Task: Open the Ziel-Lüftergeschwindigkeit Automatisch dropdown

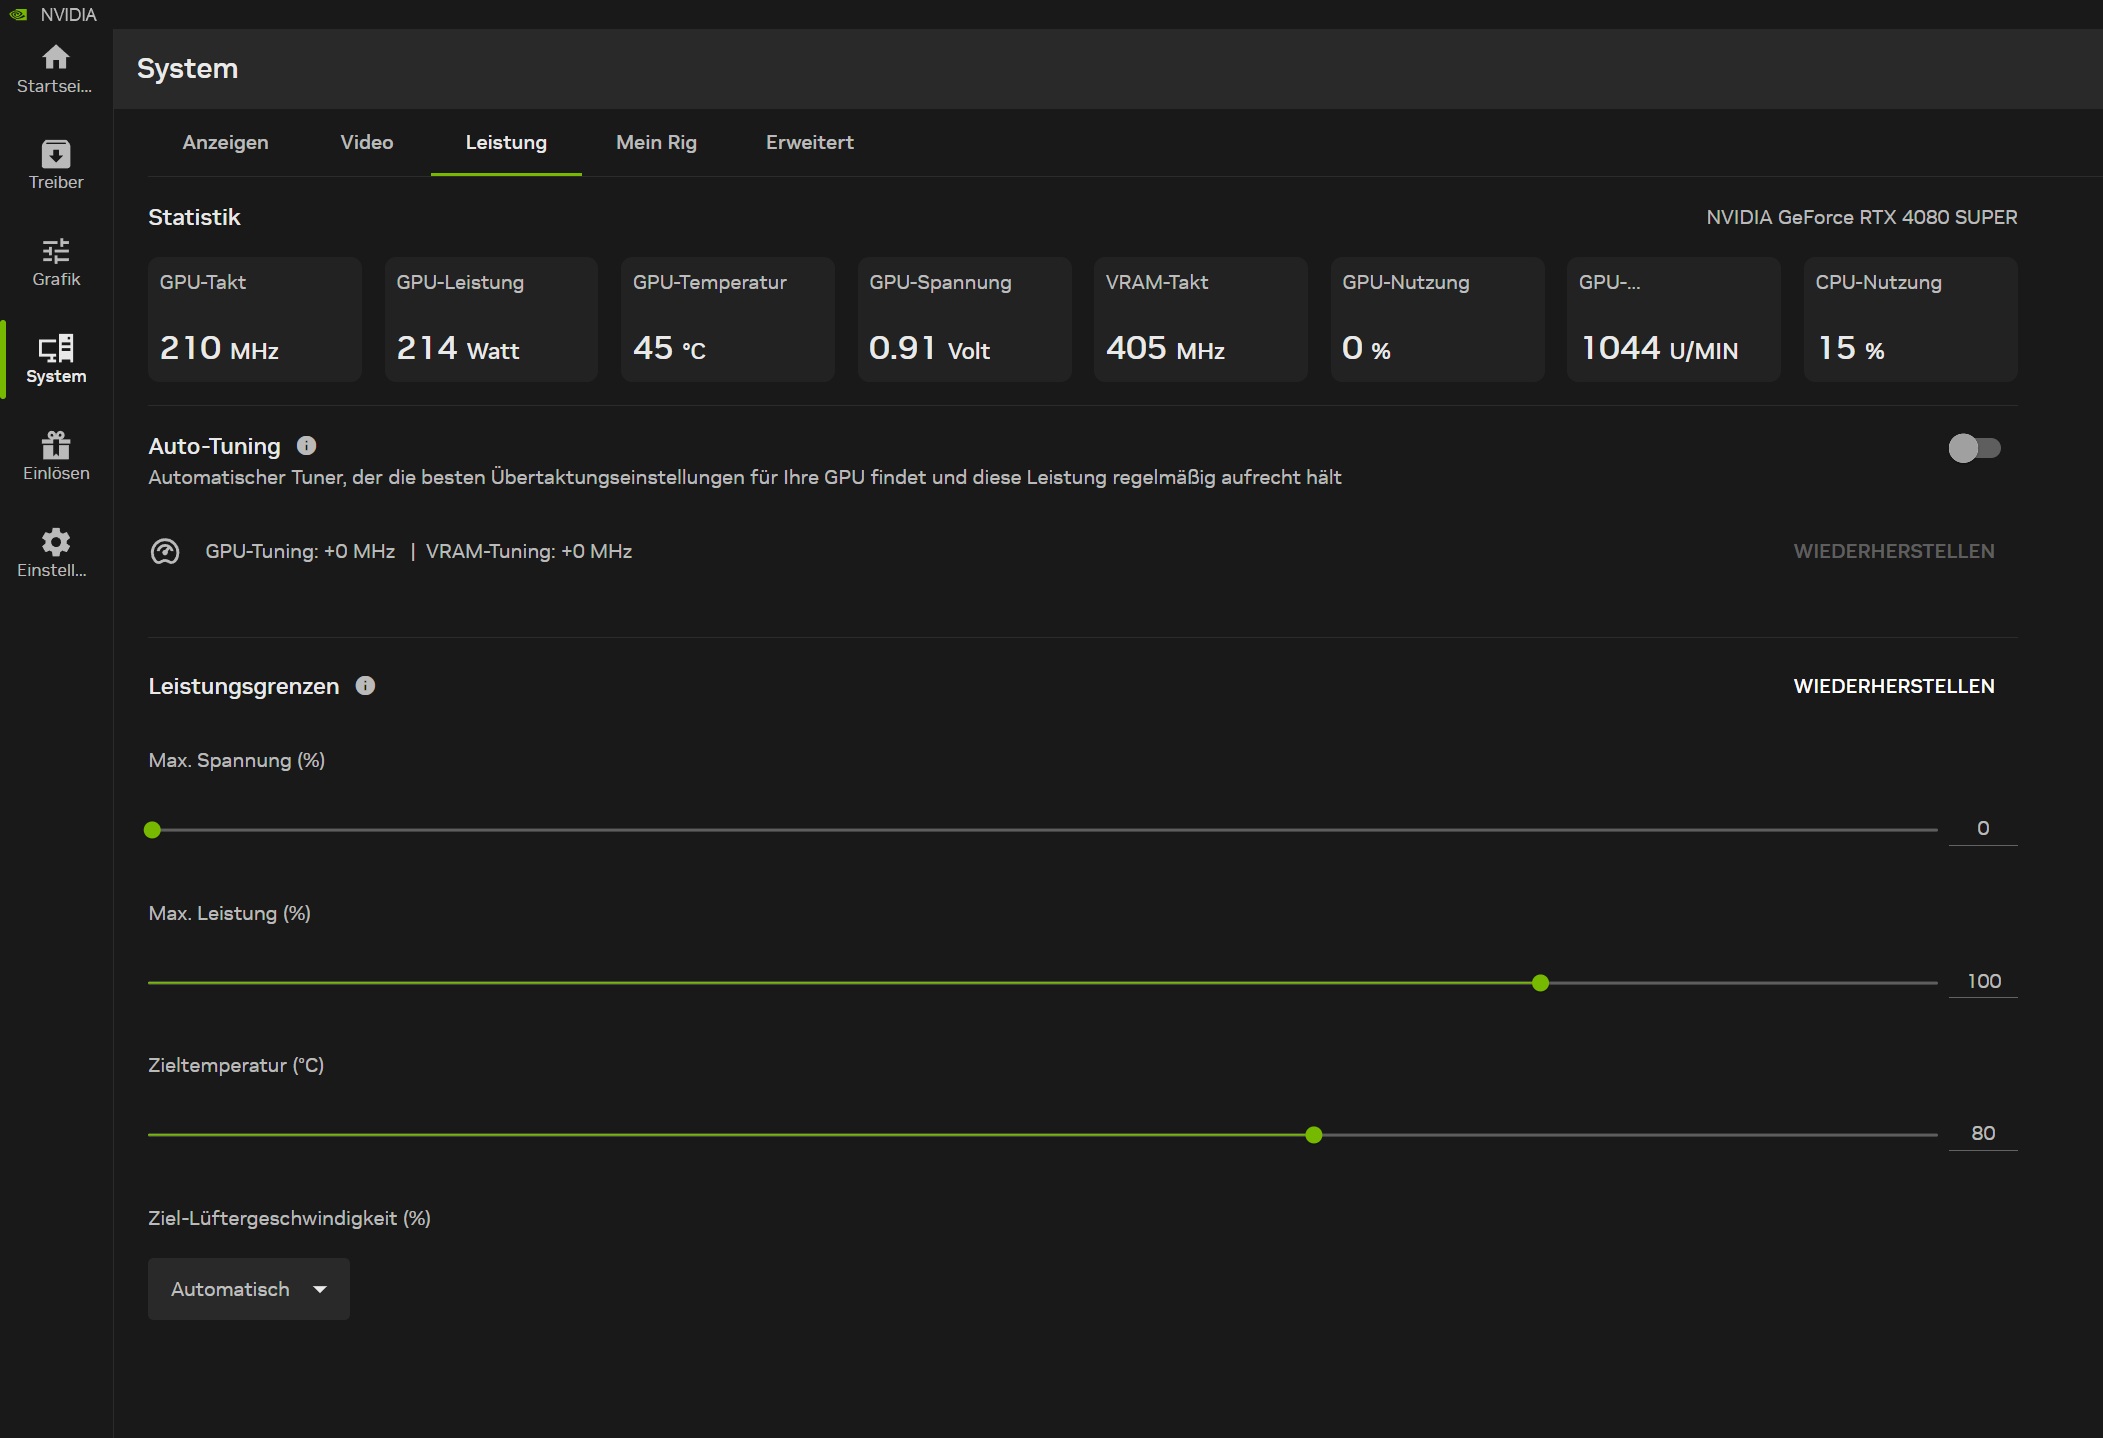Action: (249, 1289)
